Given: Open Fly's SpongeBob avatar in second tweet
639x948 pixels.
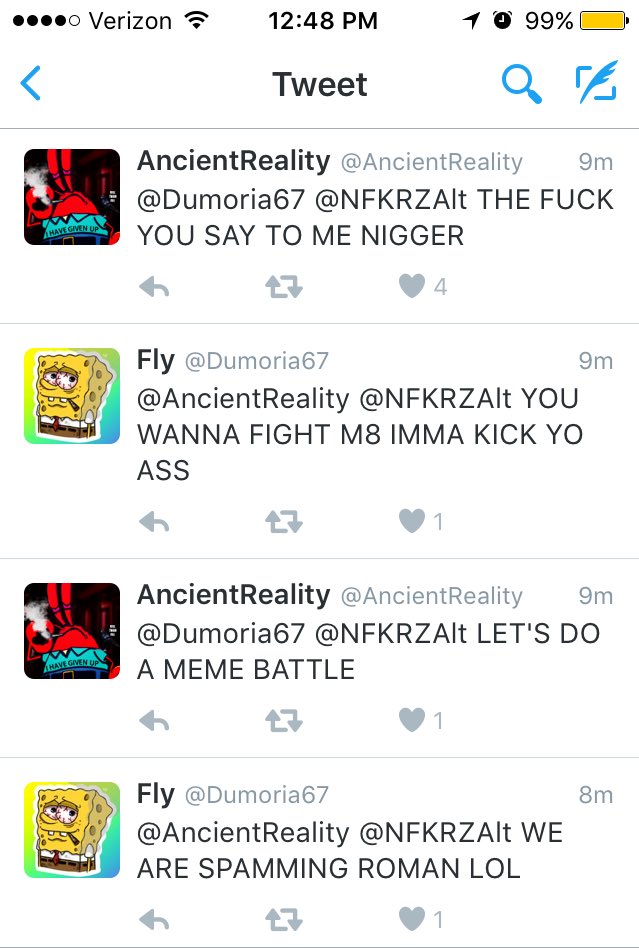Looking at the screenshot, I should click(72, 396).
